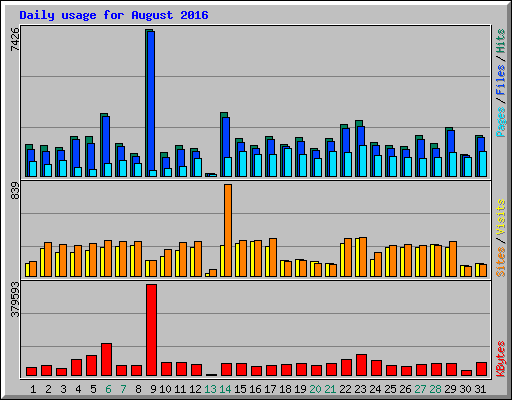Click the tallest orange bar on day 14

(x=228, y=230)
